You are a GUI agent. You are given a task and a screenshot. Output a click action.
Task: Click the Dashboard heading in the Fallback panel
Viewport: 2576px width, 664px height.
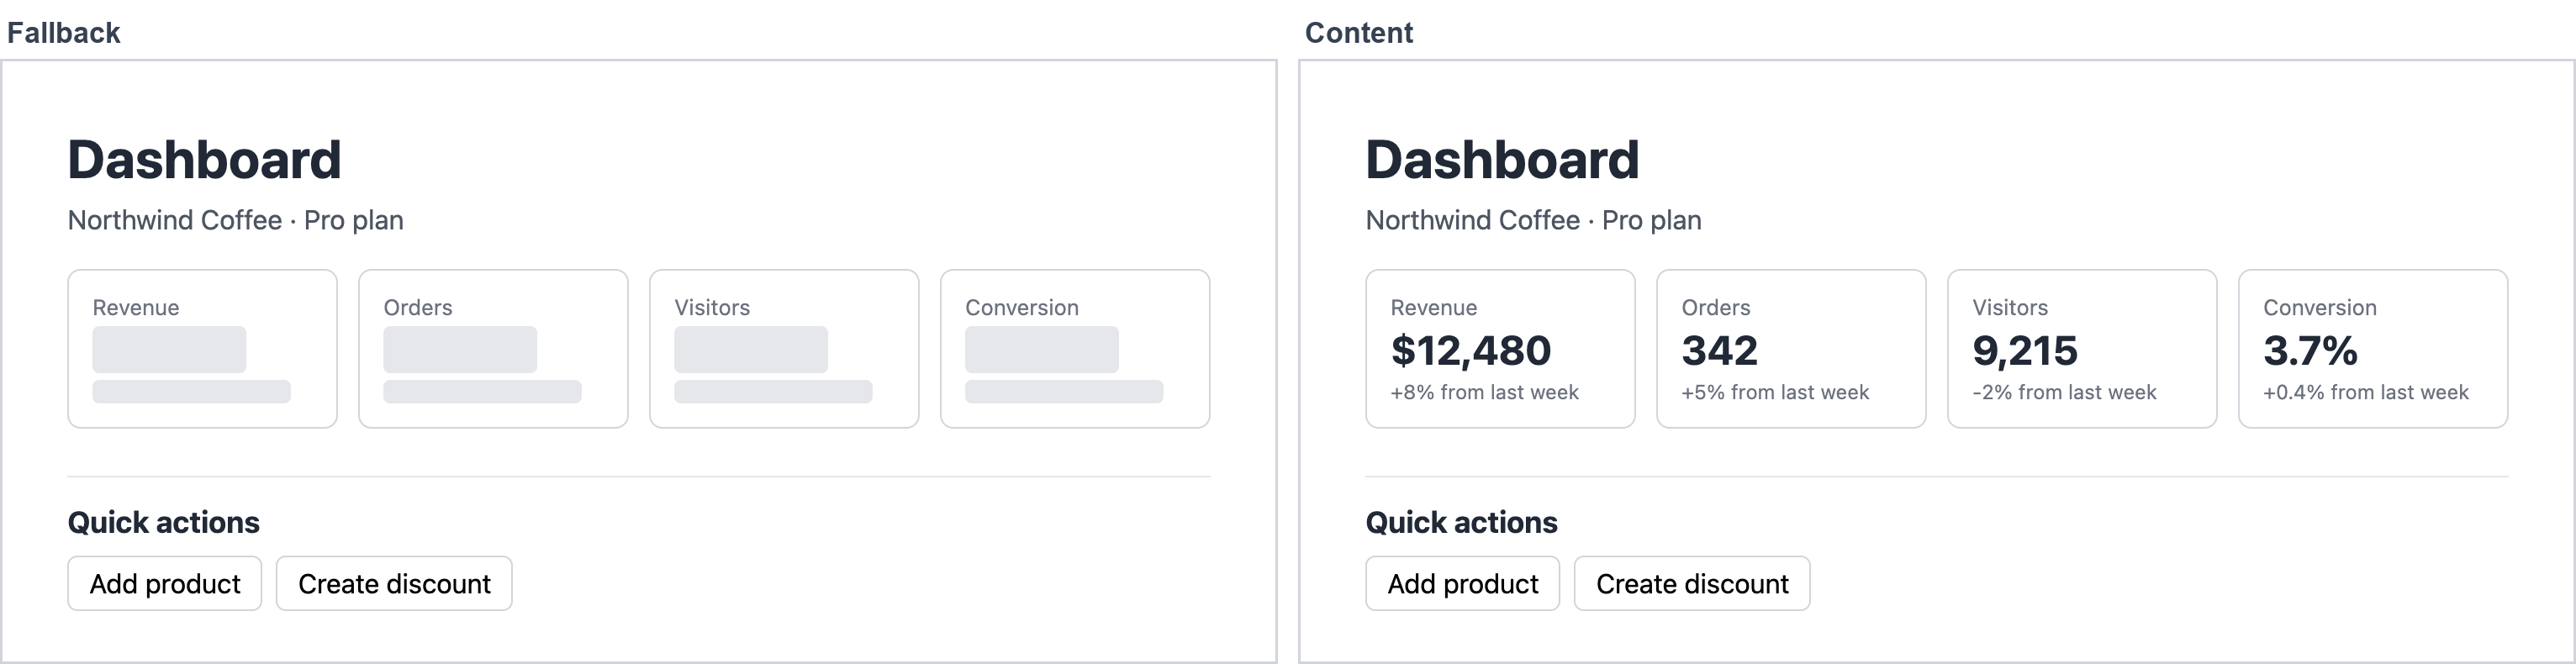click(204, 160)
